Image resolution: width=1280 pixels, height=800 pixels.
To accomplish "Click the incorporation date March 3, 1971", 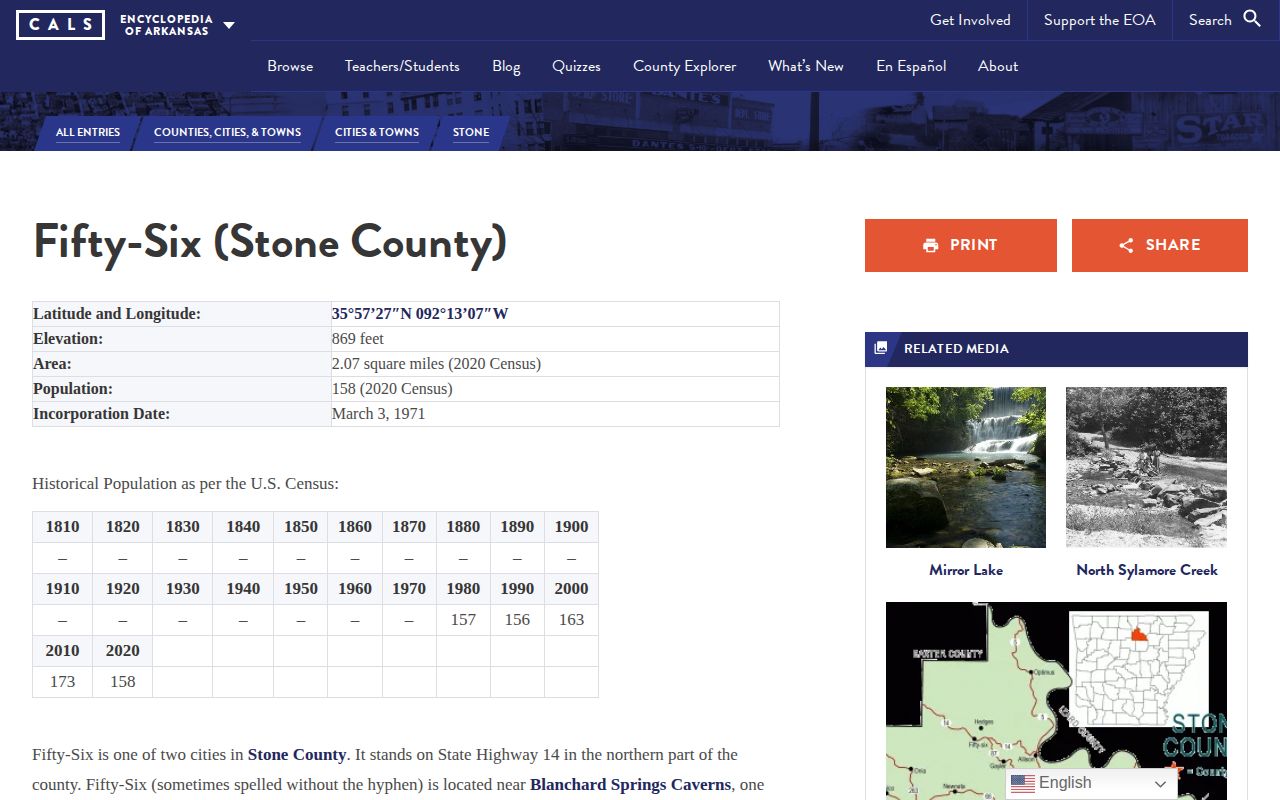I will click(379, 414).
